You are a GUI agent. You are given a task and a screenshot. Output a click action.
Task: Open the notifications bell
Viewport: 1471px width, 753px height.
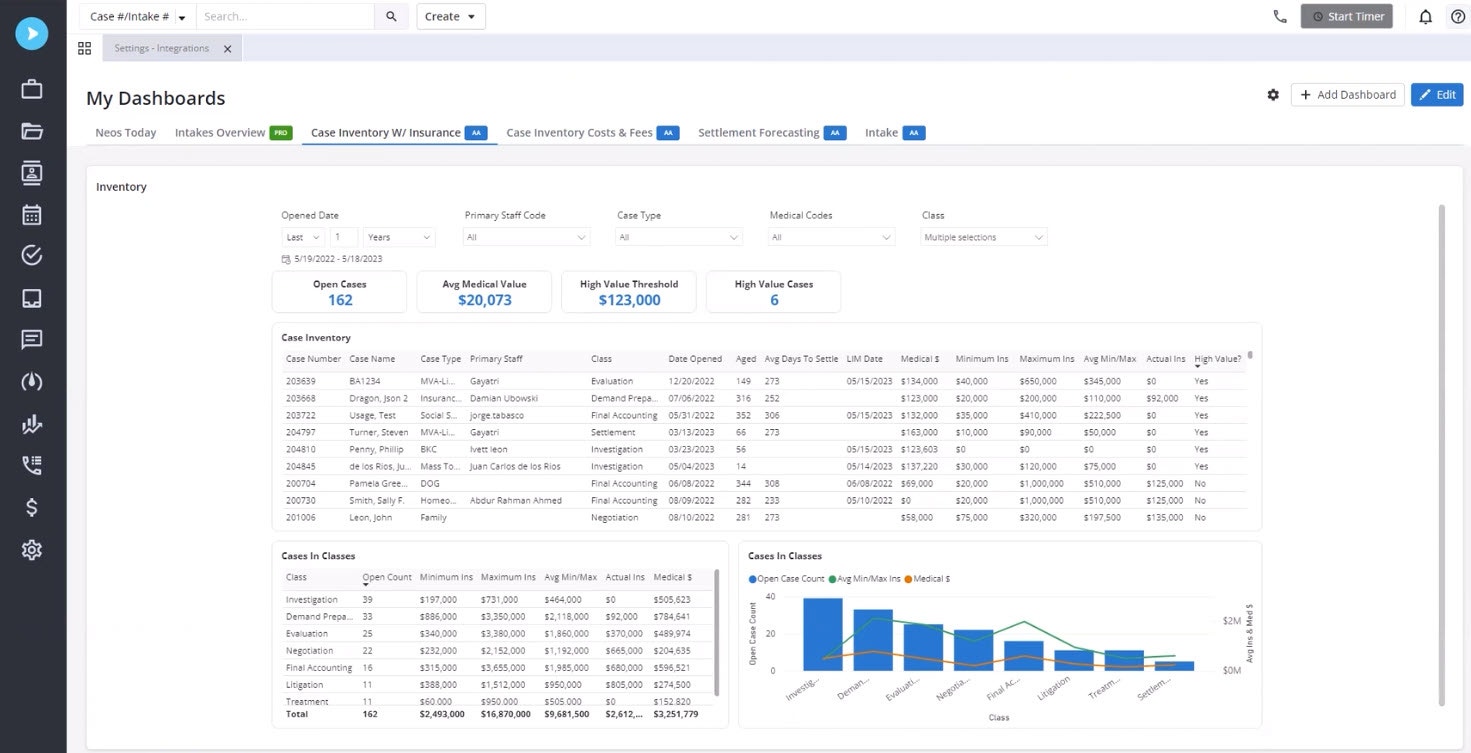click(1426, 17)
